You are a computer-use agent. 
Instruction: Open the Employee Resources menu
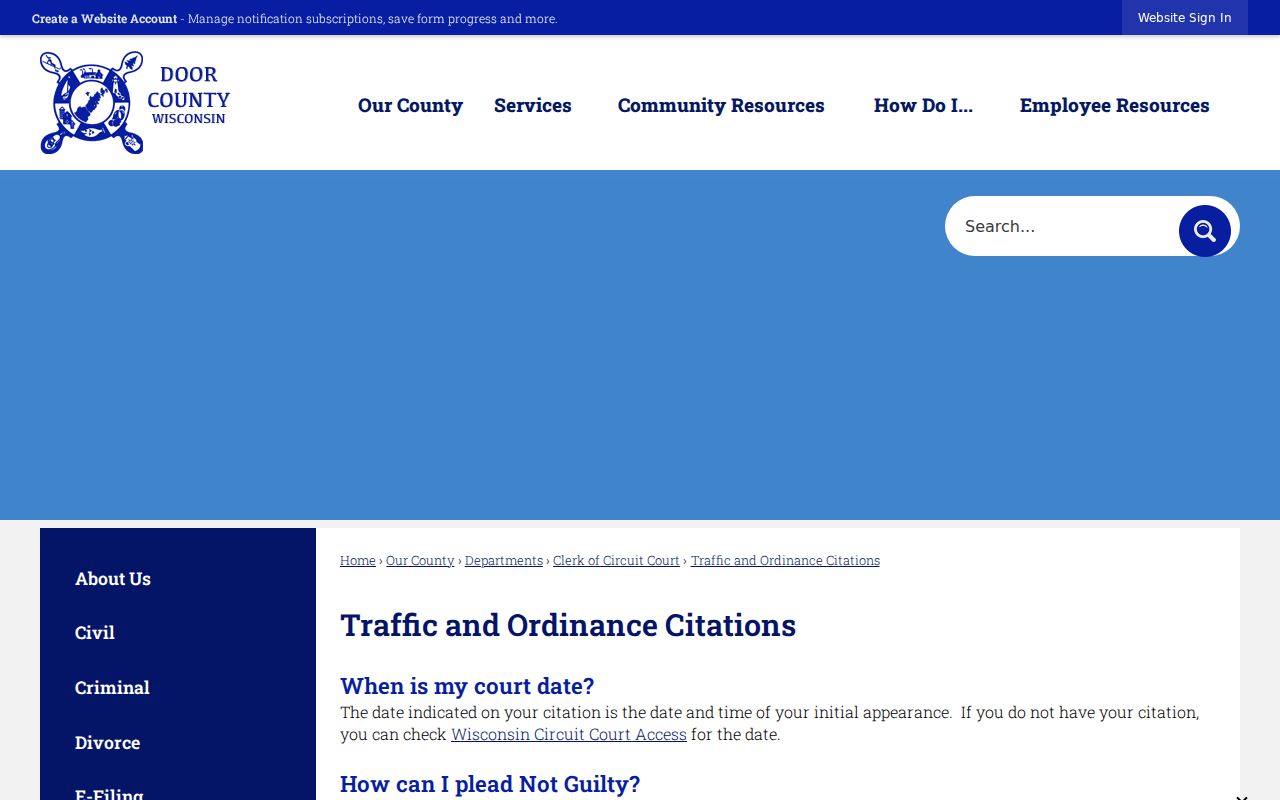click(x=1114, y=105)
